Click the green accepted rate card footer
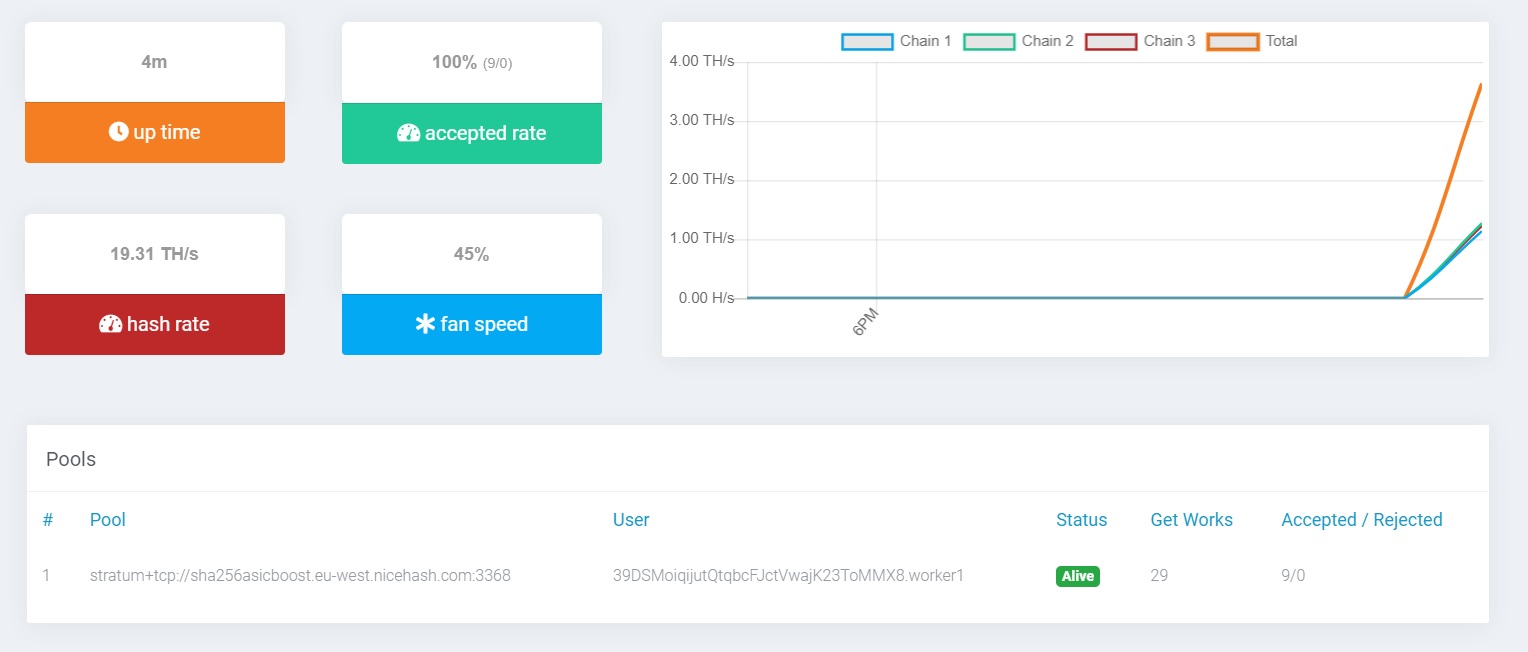Screen dimensions: 1528x652 pos(472,133)
